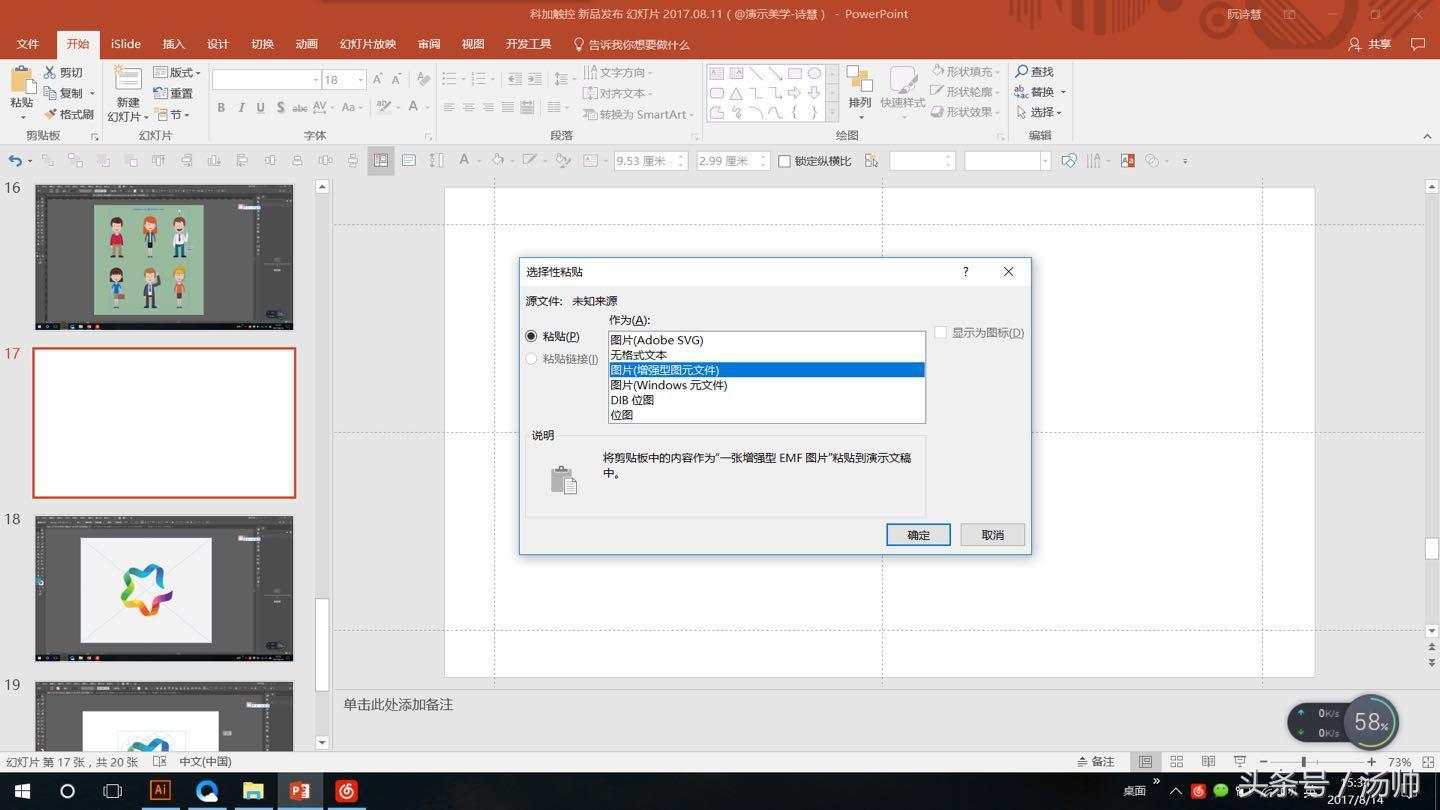
Task: Select DIB 位图 in the format list
Action: click(x=766, y=400)
